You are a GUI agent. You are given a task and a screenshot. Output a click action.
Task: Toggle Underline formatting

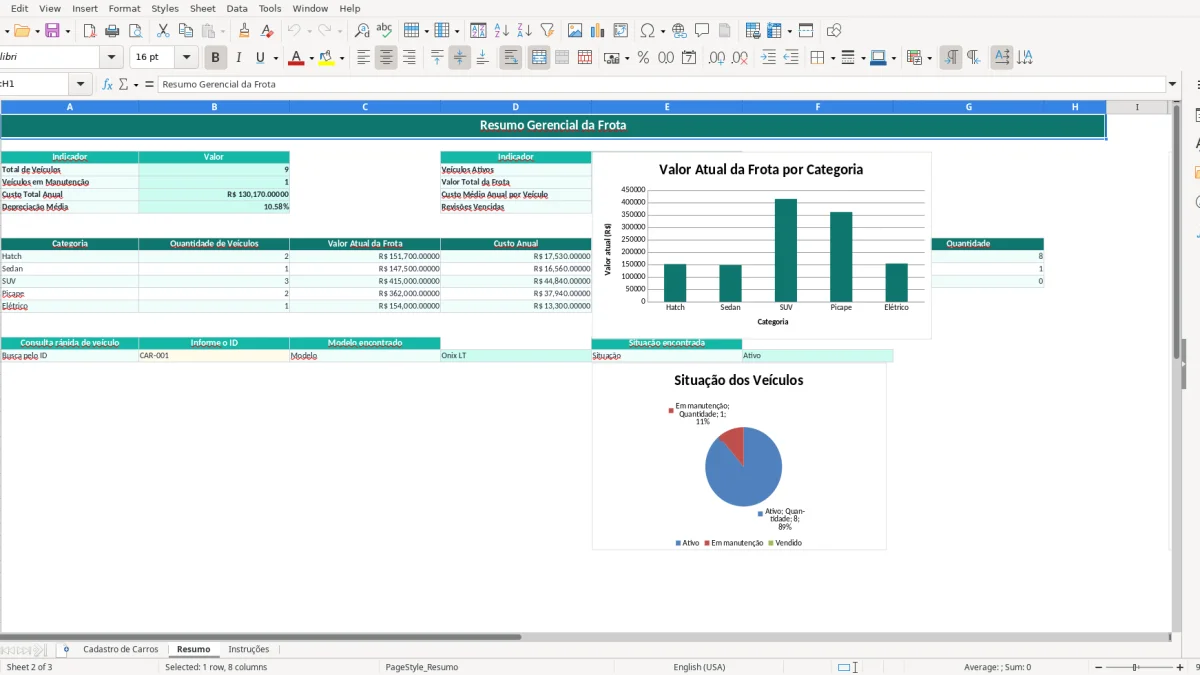(x=260, y=58)
